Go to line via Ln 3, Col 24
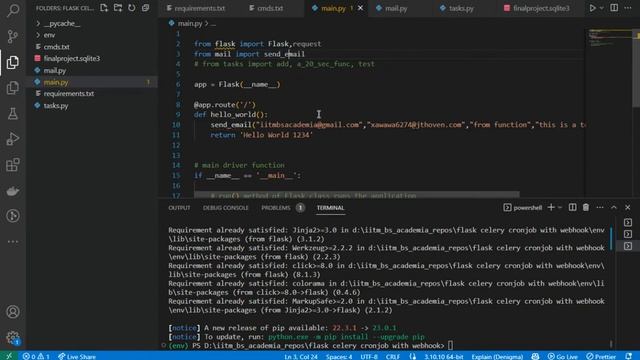 (x=301, y=356)
